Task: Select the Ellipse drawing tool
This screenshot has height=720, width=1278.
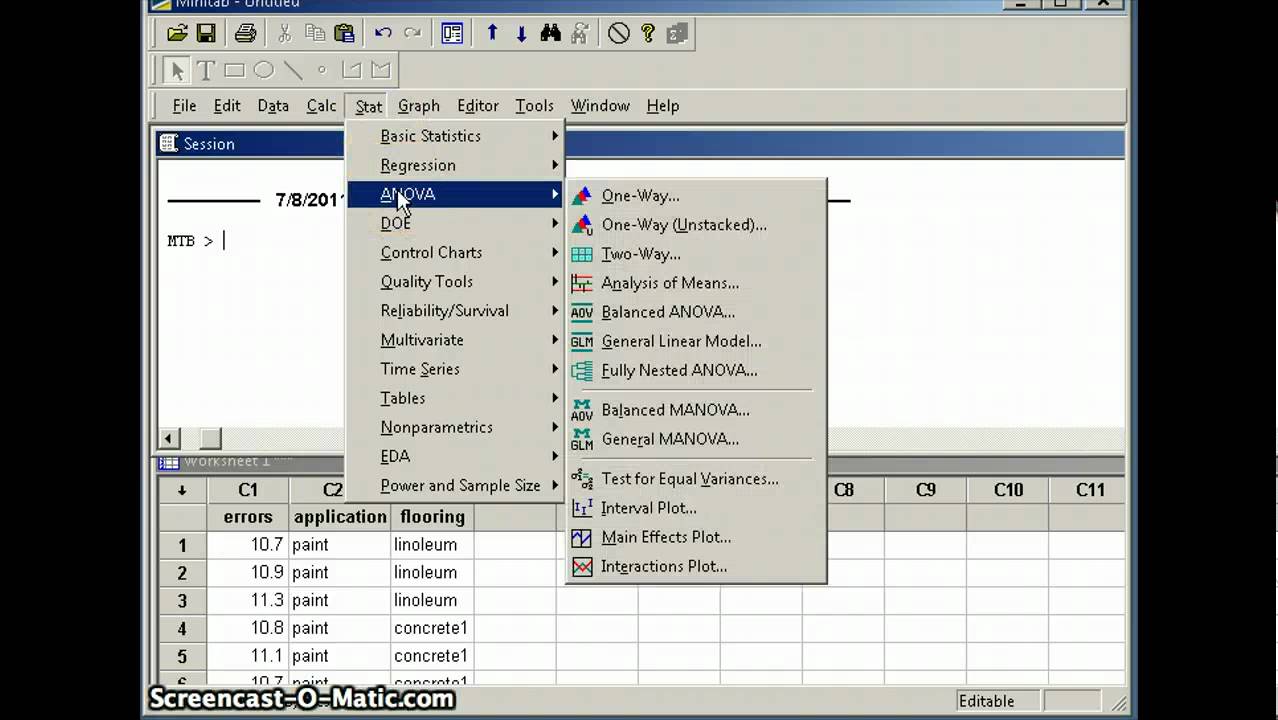Action: click(x=264, y=70)
